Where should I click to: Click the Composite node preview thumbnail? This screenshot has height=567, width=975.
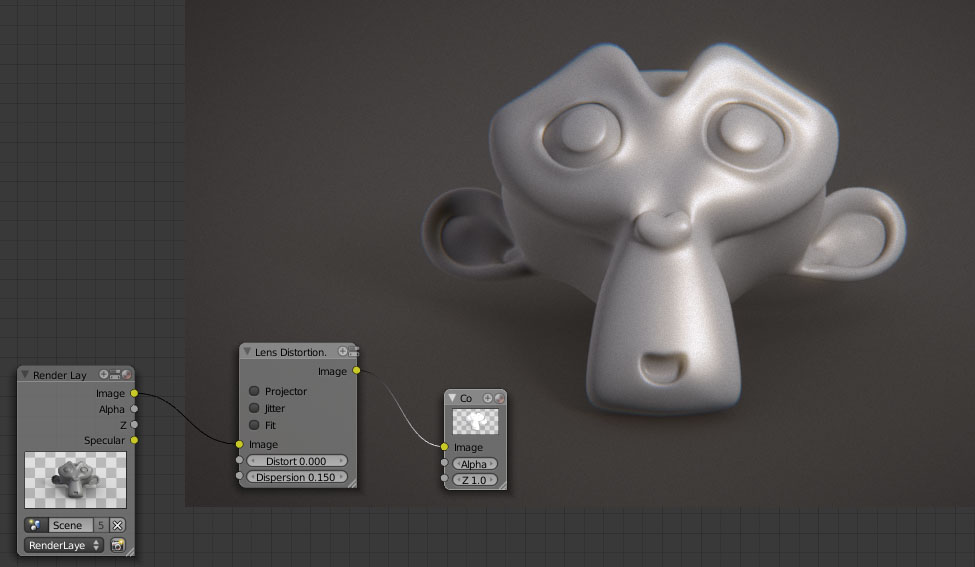pos(475,421)
